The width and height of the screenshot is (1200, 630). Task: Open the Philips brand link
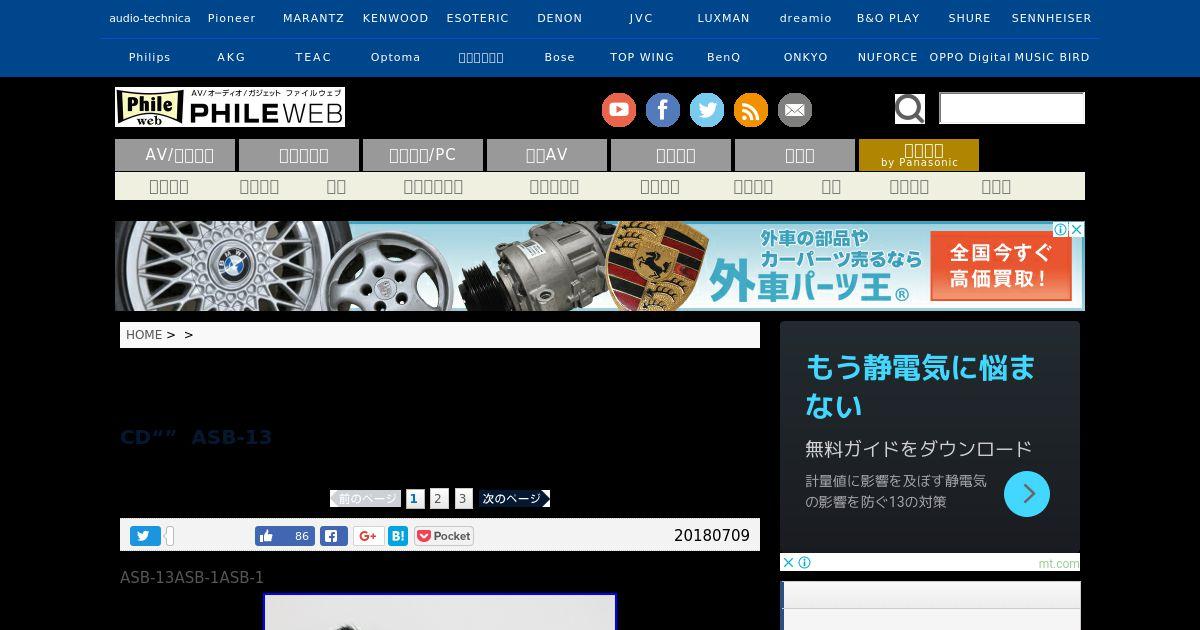click(x=150, y=57)
